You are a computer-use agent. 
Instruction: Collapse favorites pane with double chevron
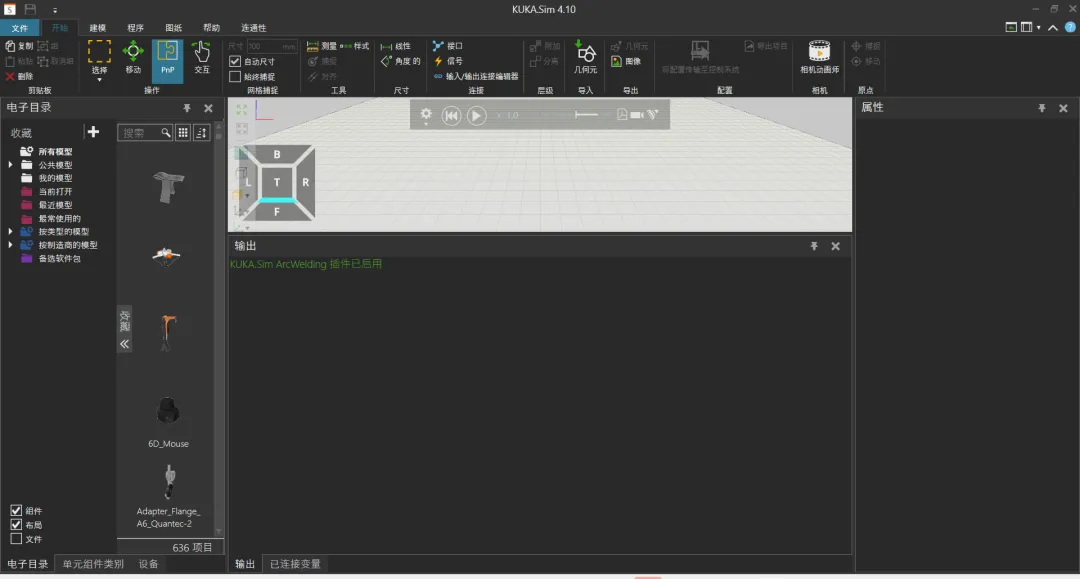[125, 344]
